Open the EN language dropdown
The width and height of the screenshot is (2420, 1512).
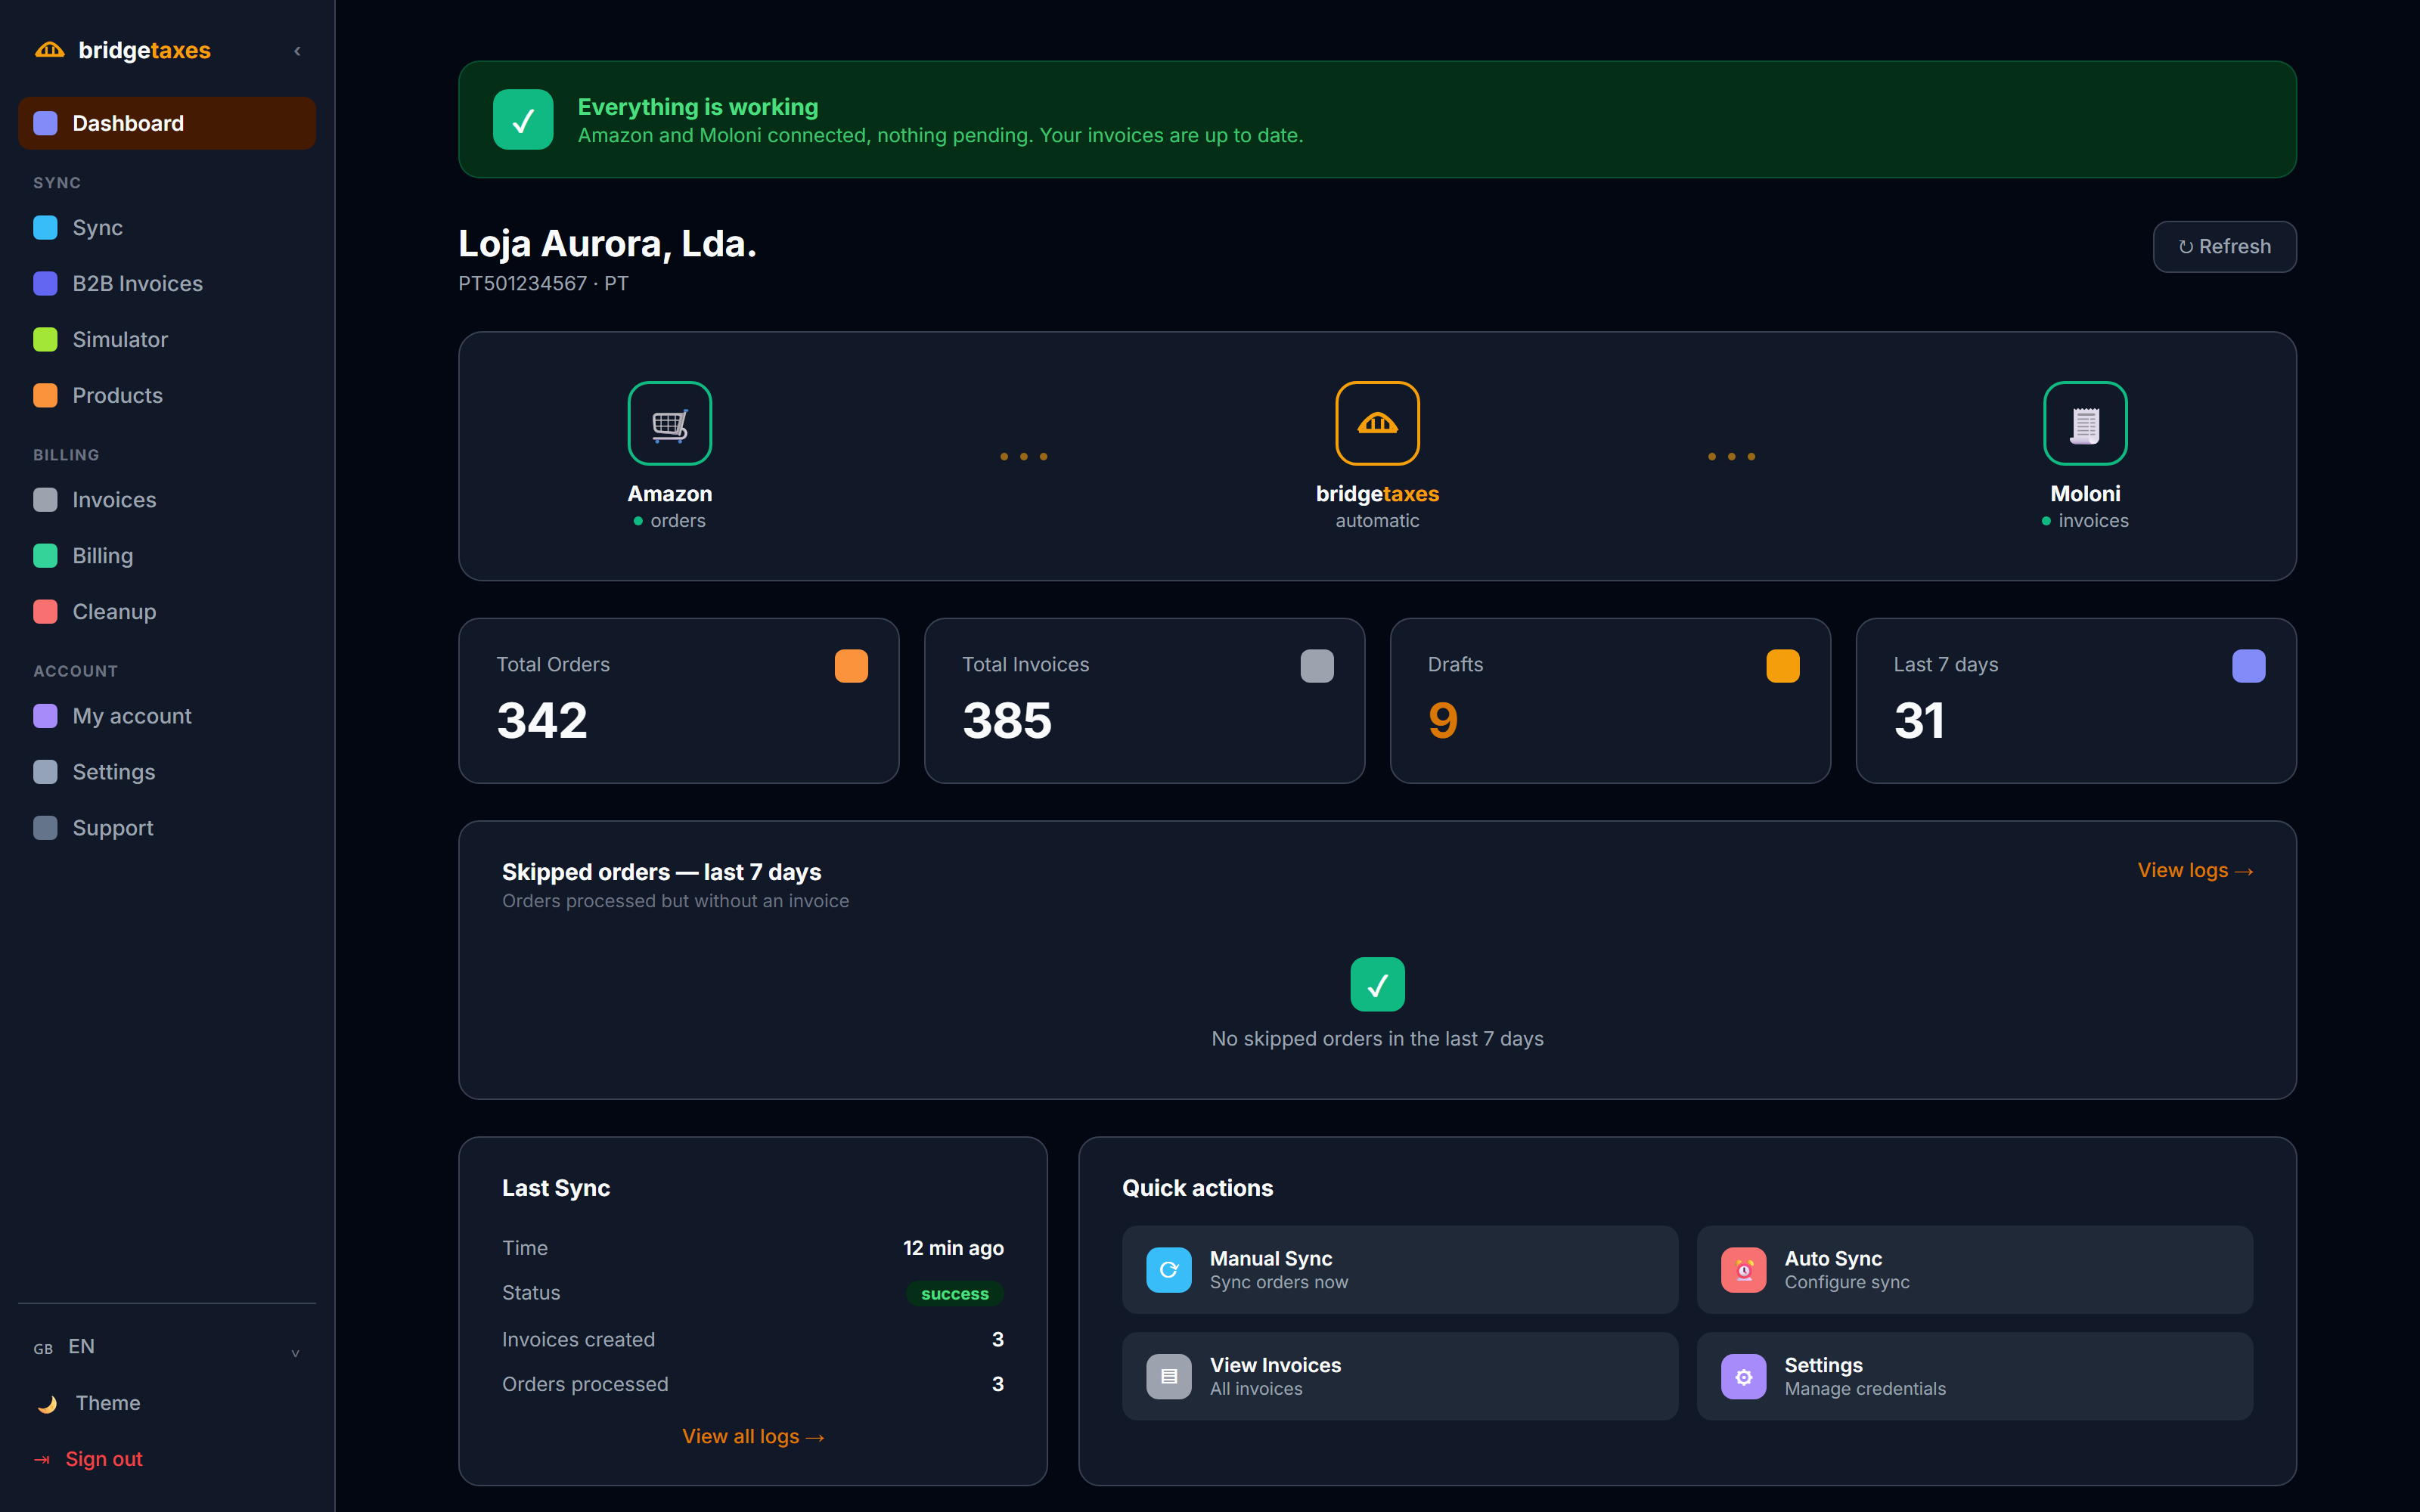point(167,1347)
